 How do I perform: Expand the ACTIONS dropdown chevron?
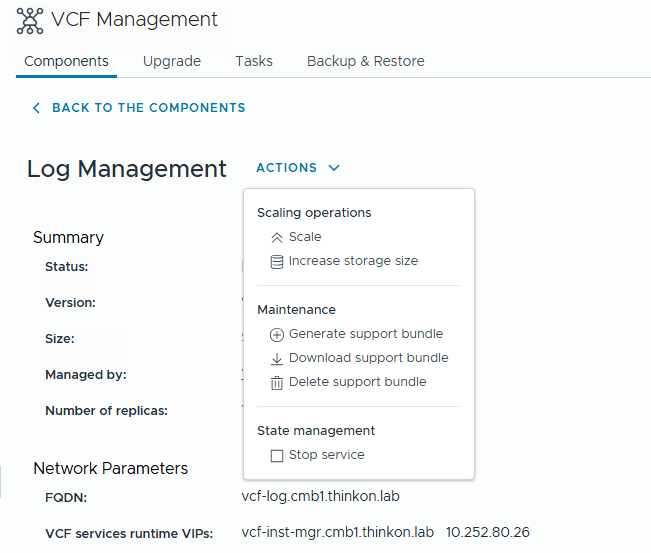334,168
